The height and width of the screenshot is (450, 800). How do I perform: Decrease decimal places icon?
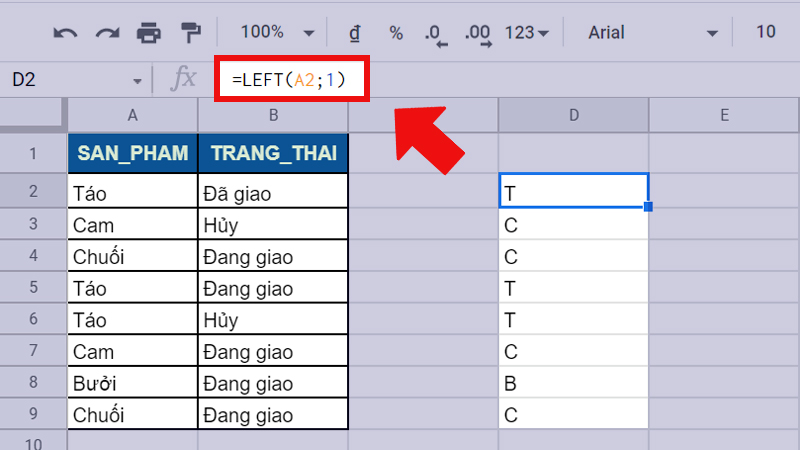click(x=435, y=34)
